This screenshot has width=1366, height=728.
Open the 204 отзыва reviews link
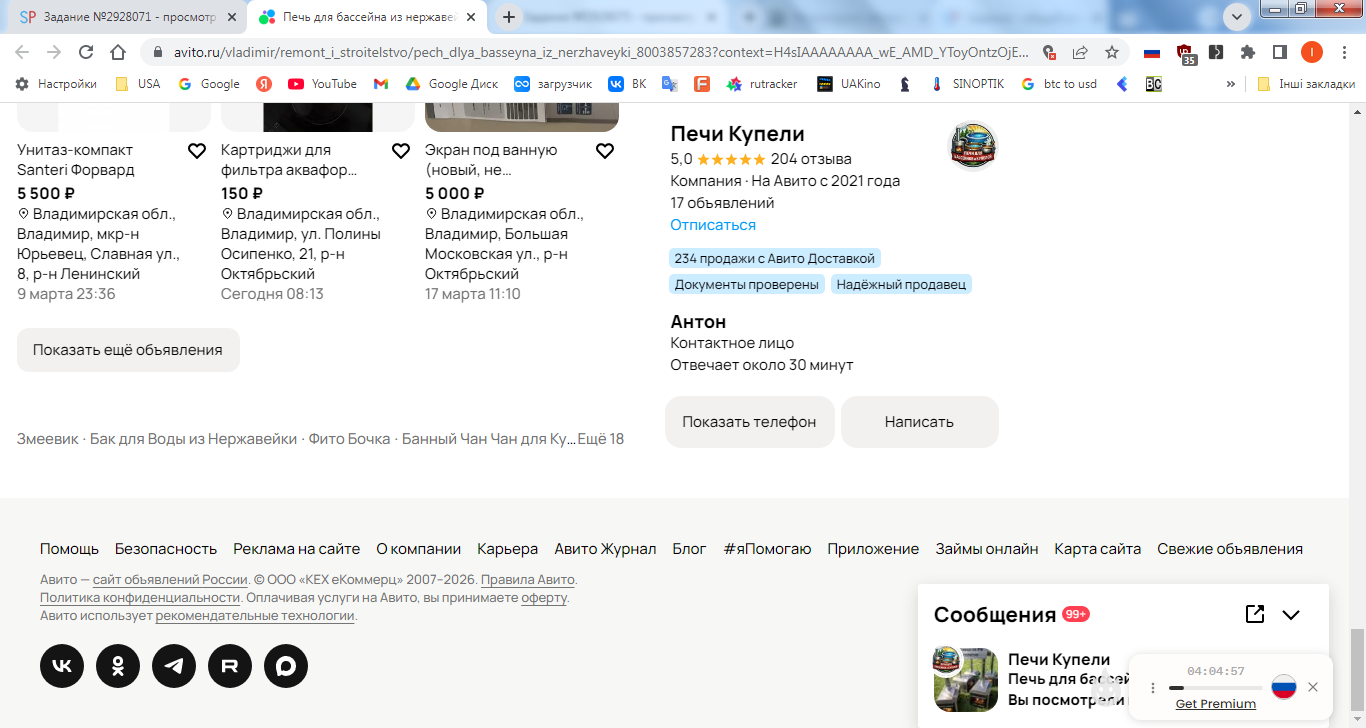(x=811, y=159)
